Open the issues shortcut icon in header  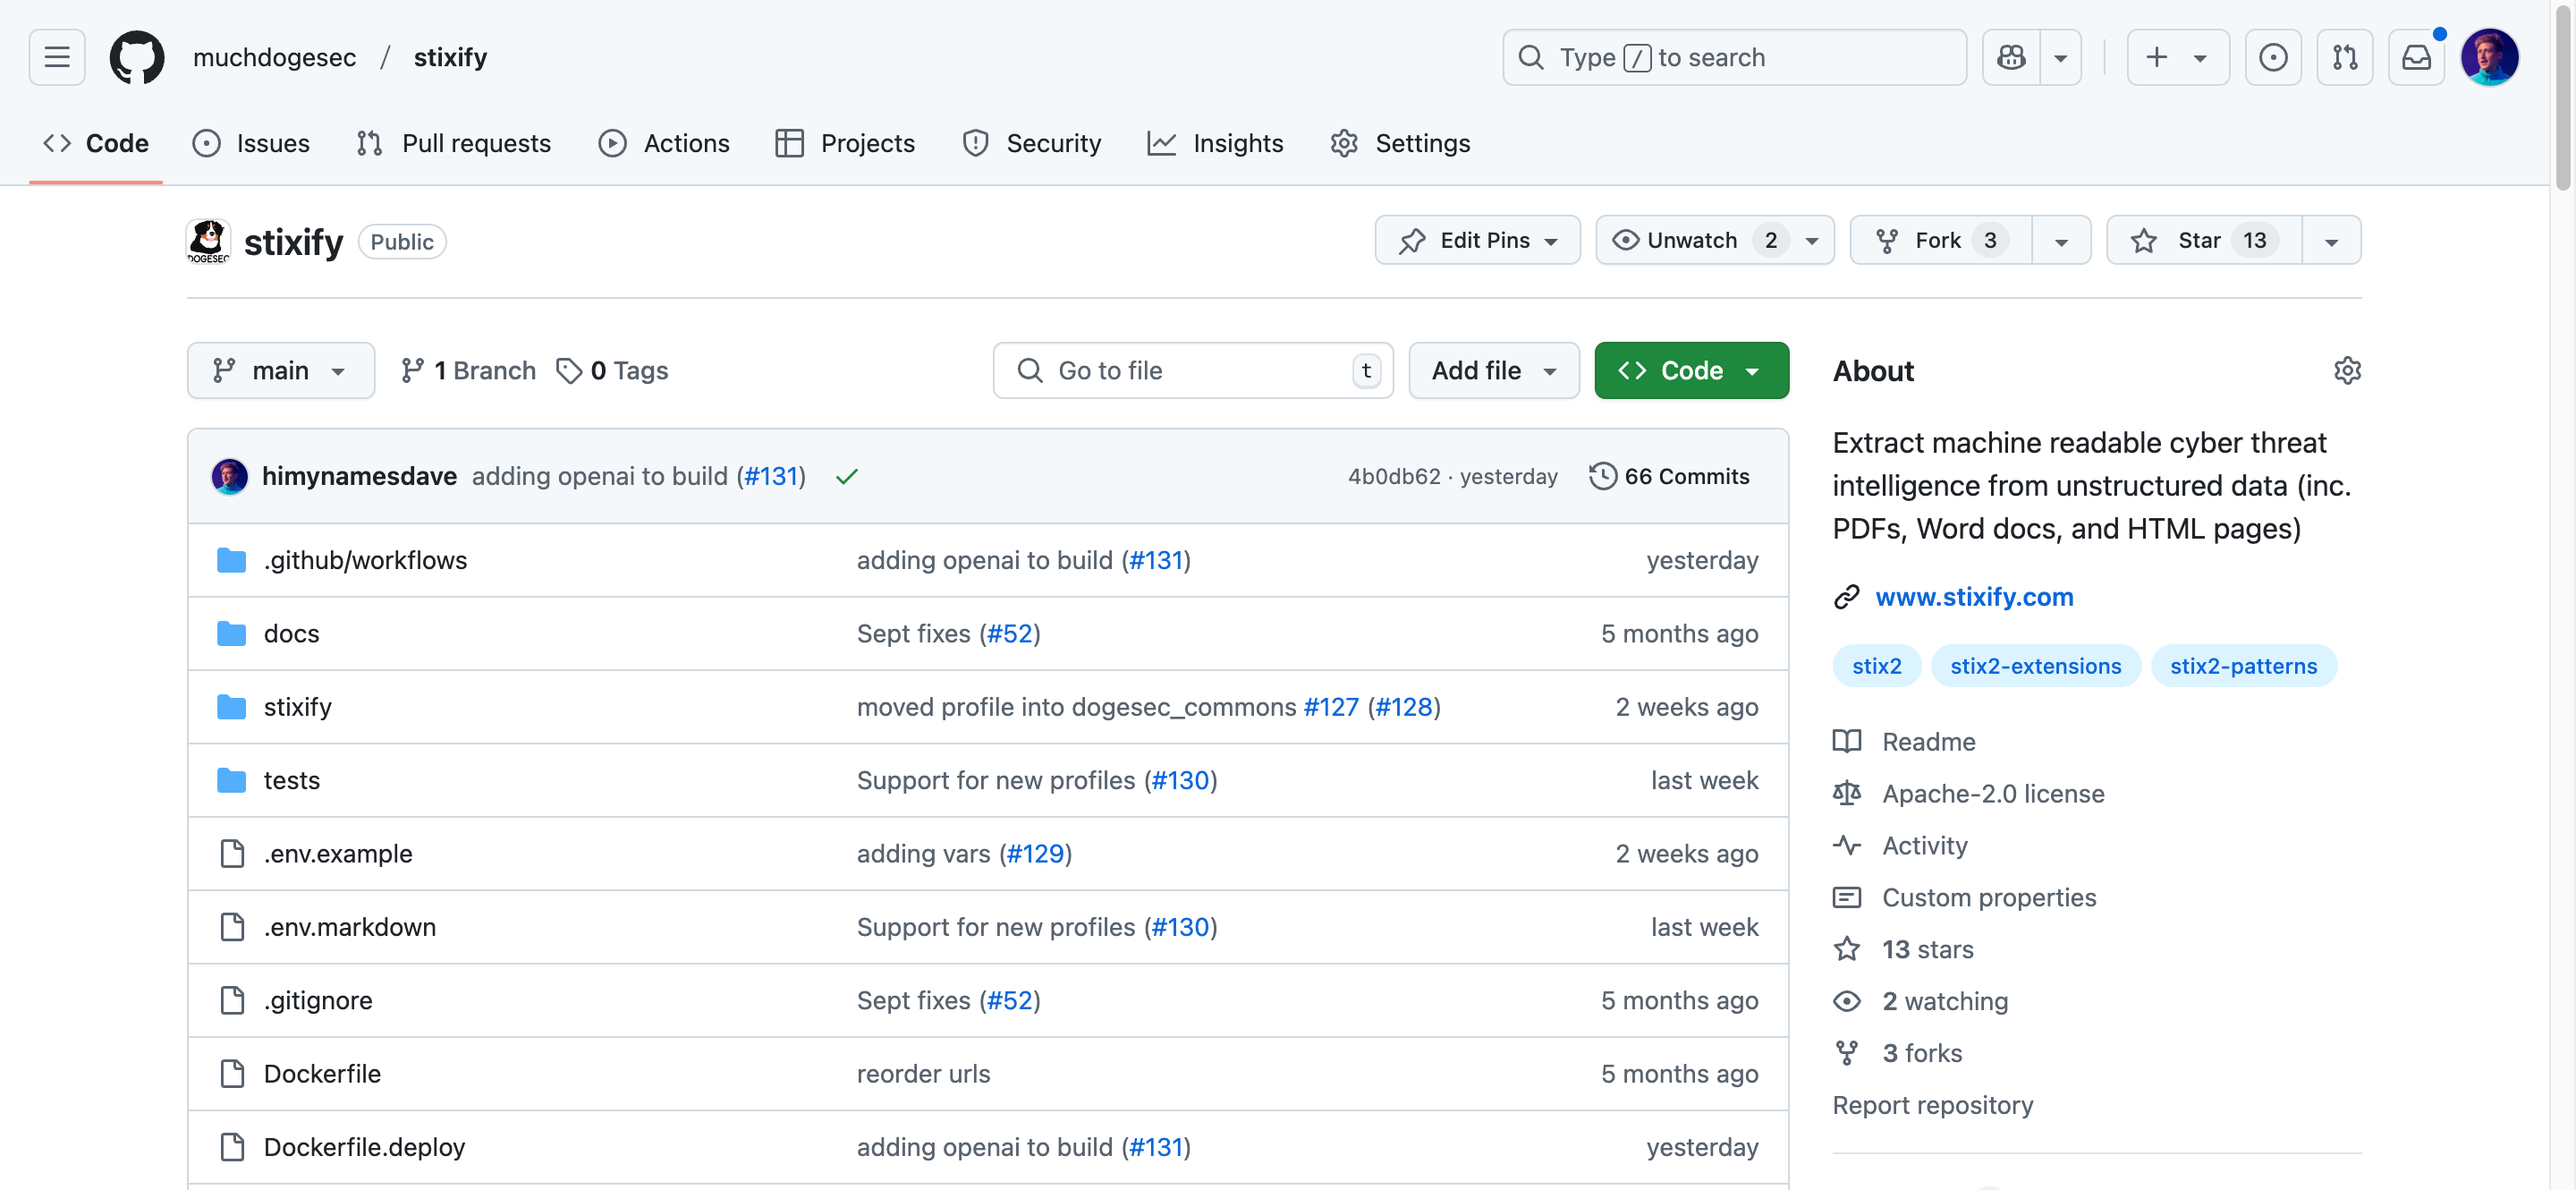(x=2272, y=57)
